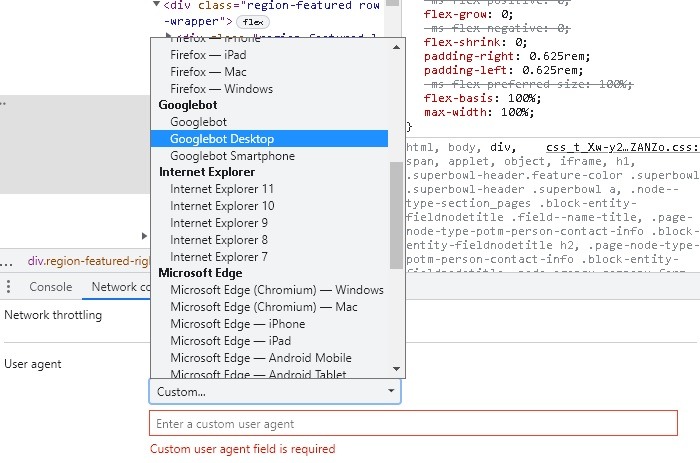
Task: Click Elements panel ellipsis on selected row
Action: pos(3,104)
